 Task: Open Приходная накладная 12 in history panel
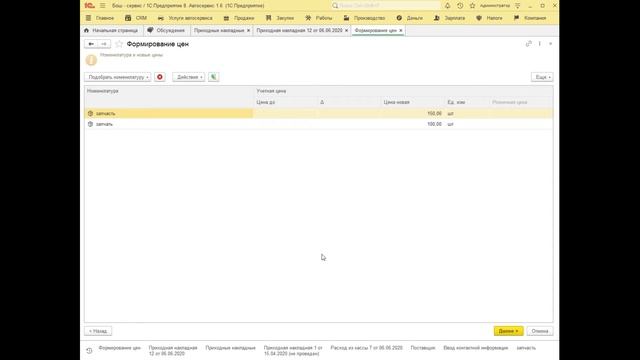173,351
